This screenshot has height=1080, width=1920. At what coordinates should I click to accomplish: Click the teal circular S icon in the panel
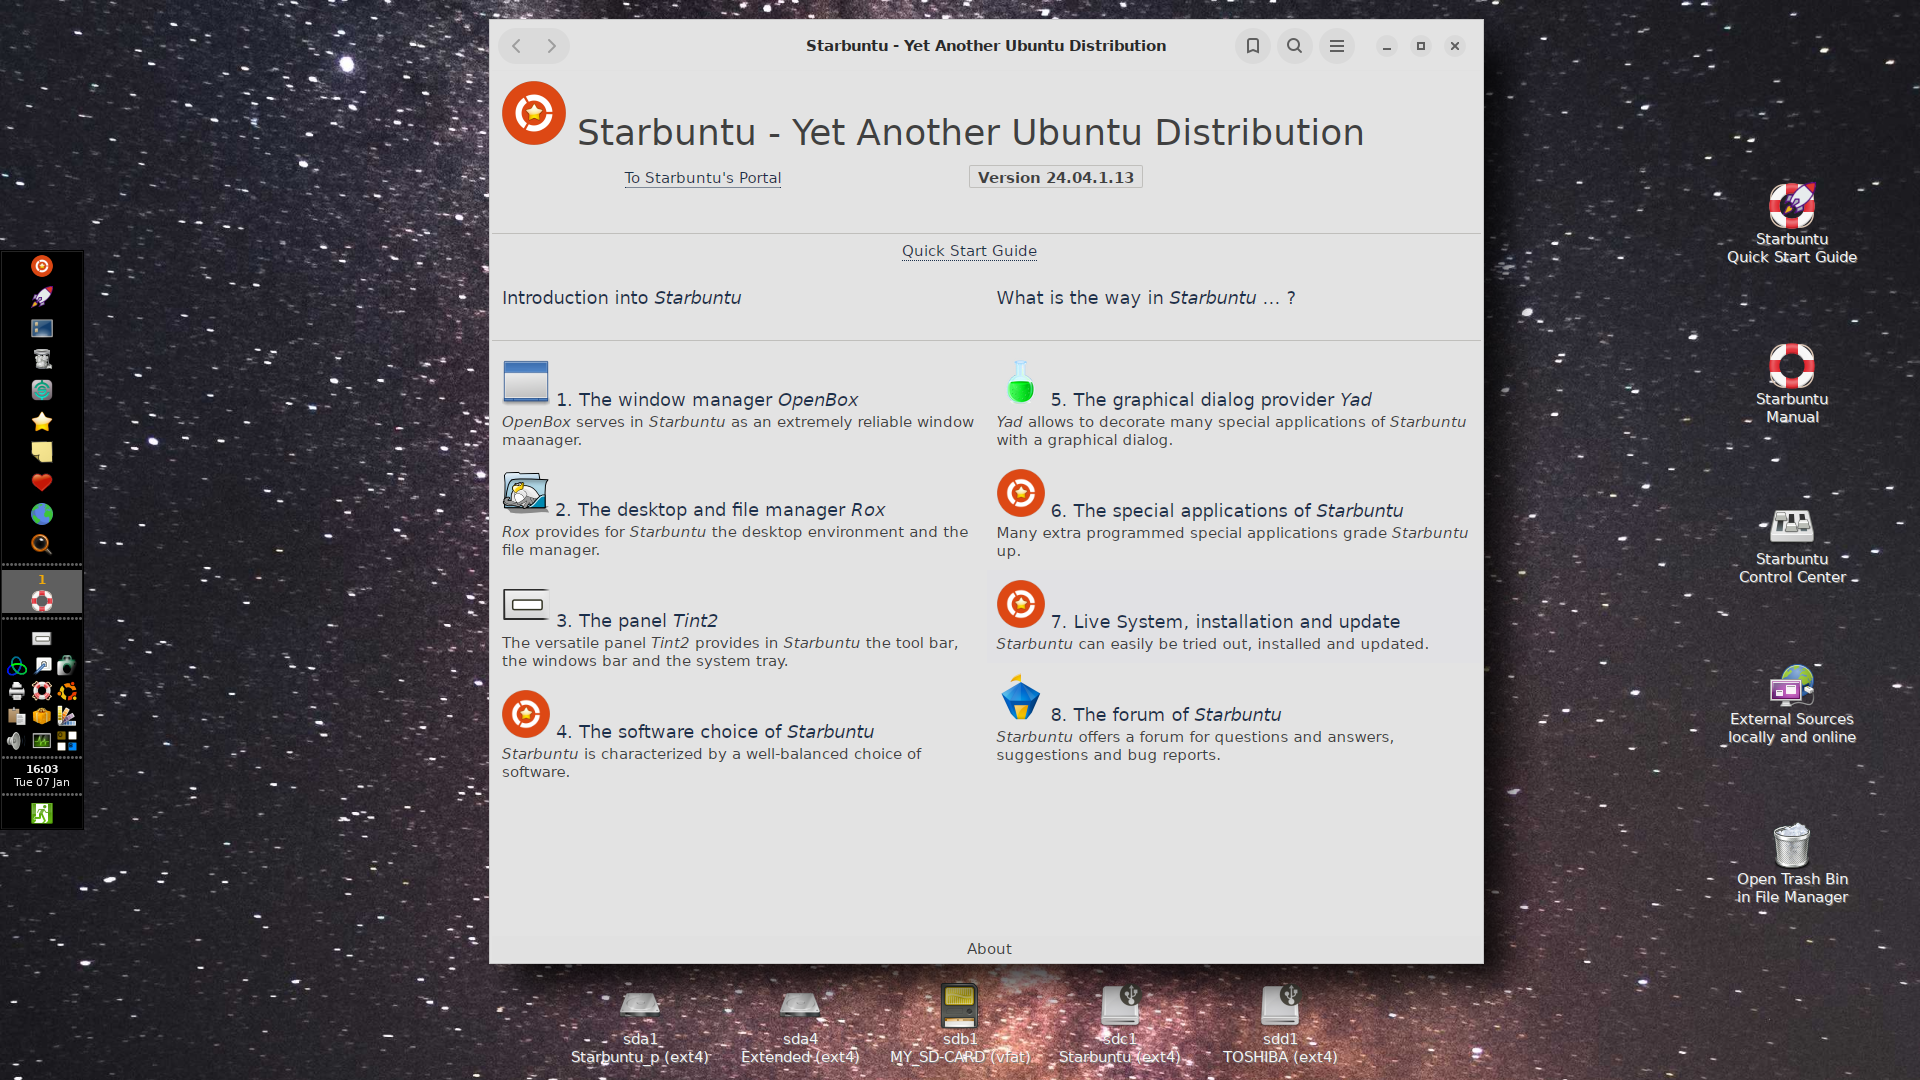42,390
